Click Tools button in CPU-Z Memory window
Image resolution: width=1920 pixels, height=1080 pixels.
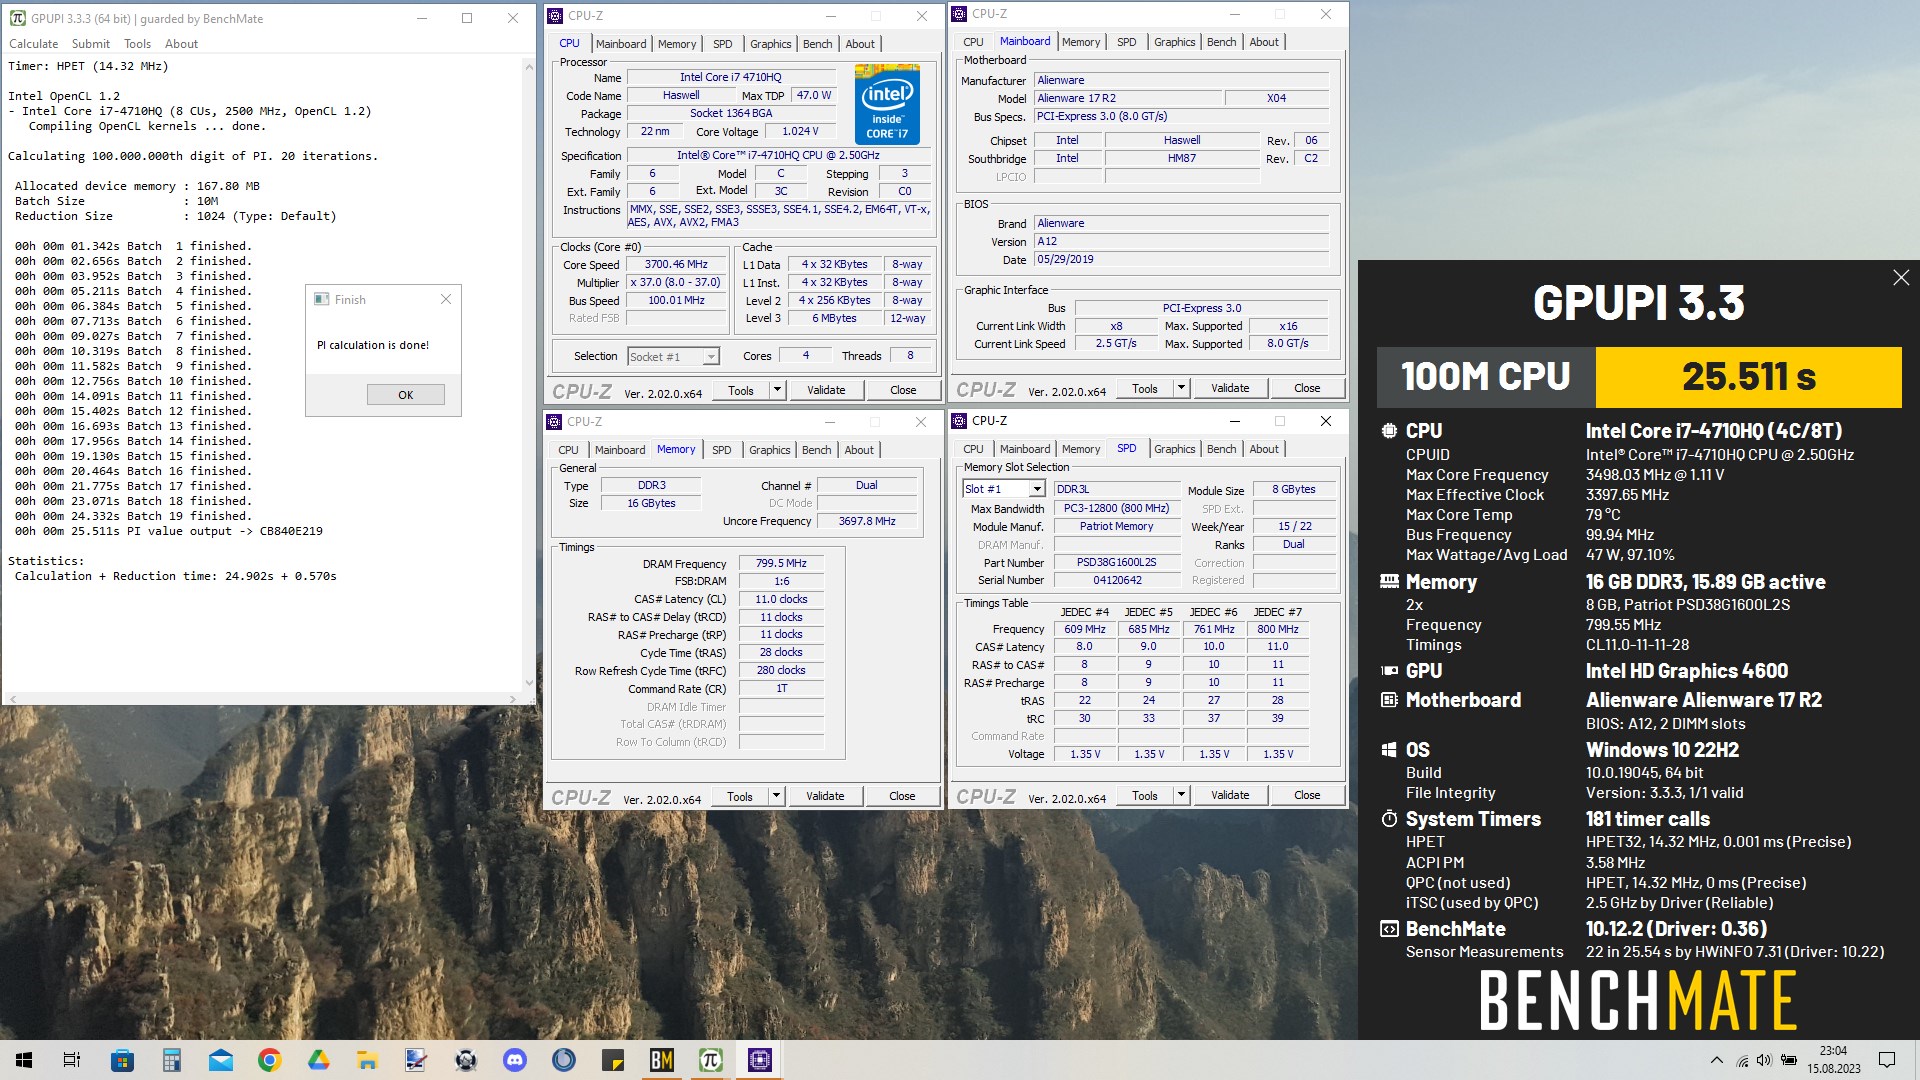point(740,796)
